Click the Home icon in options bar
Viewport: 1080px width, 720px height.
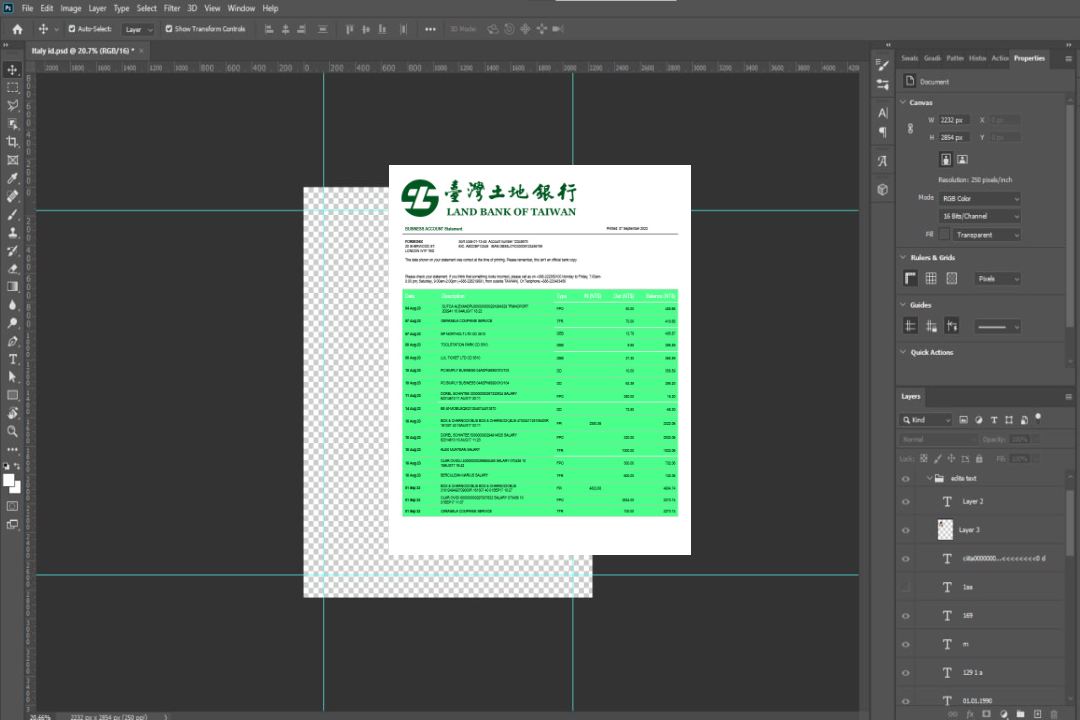[17, 29]
